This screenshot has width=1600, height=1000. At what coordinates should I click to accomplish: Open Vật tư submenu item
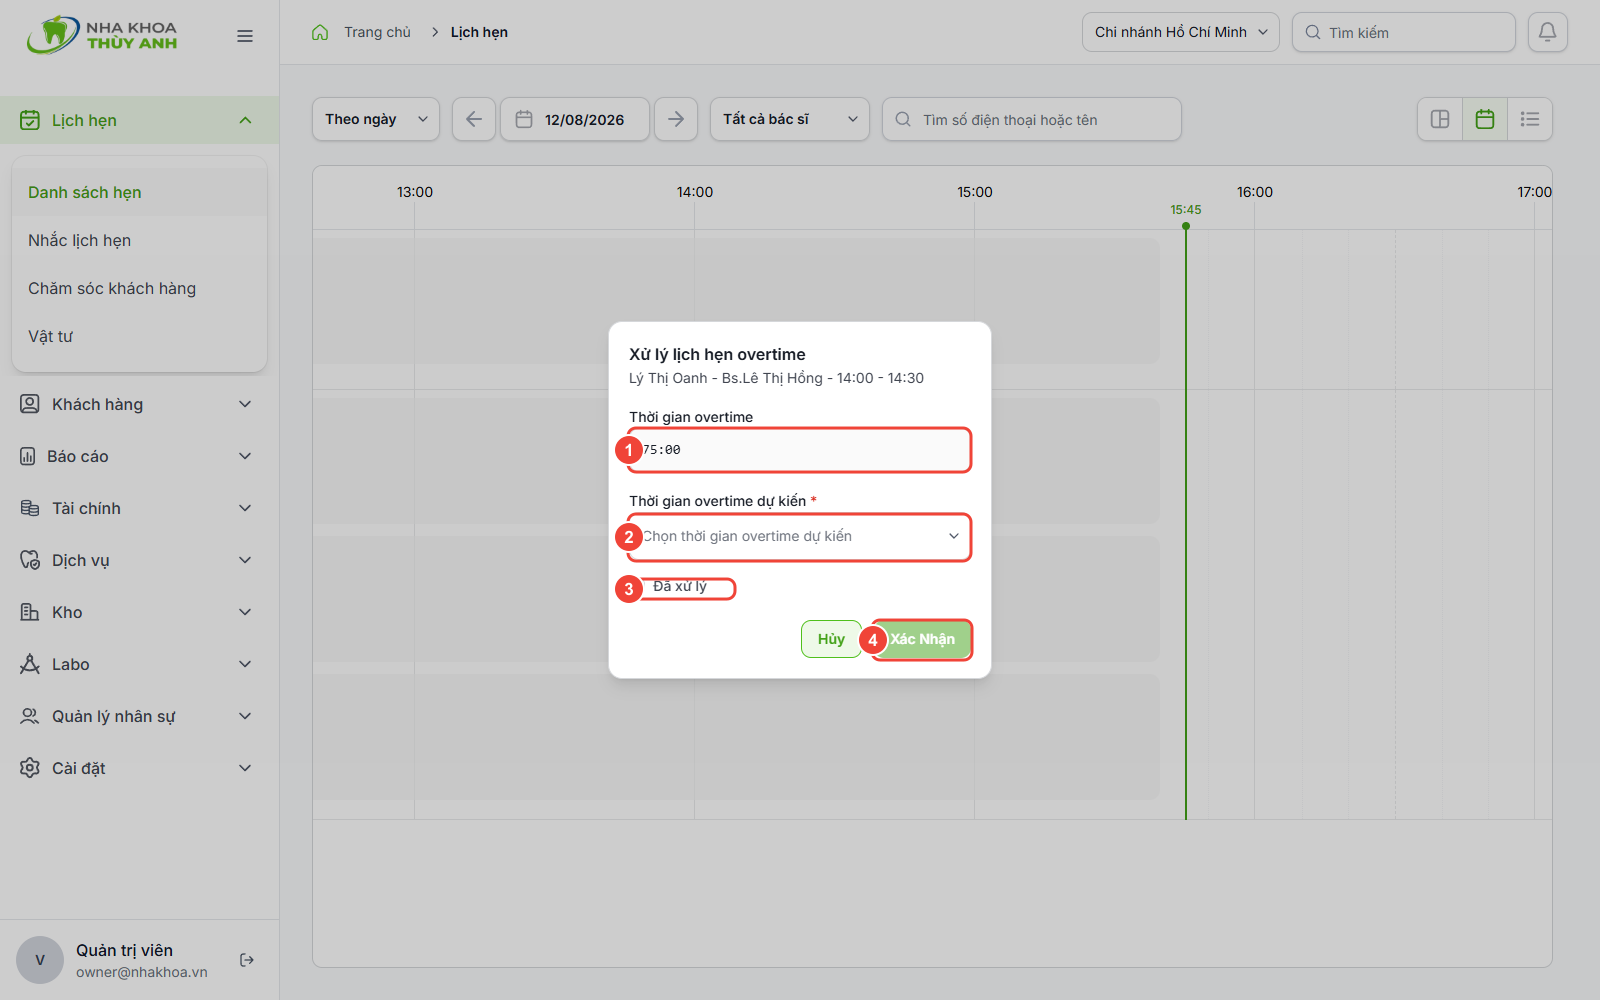pos(139,336)
